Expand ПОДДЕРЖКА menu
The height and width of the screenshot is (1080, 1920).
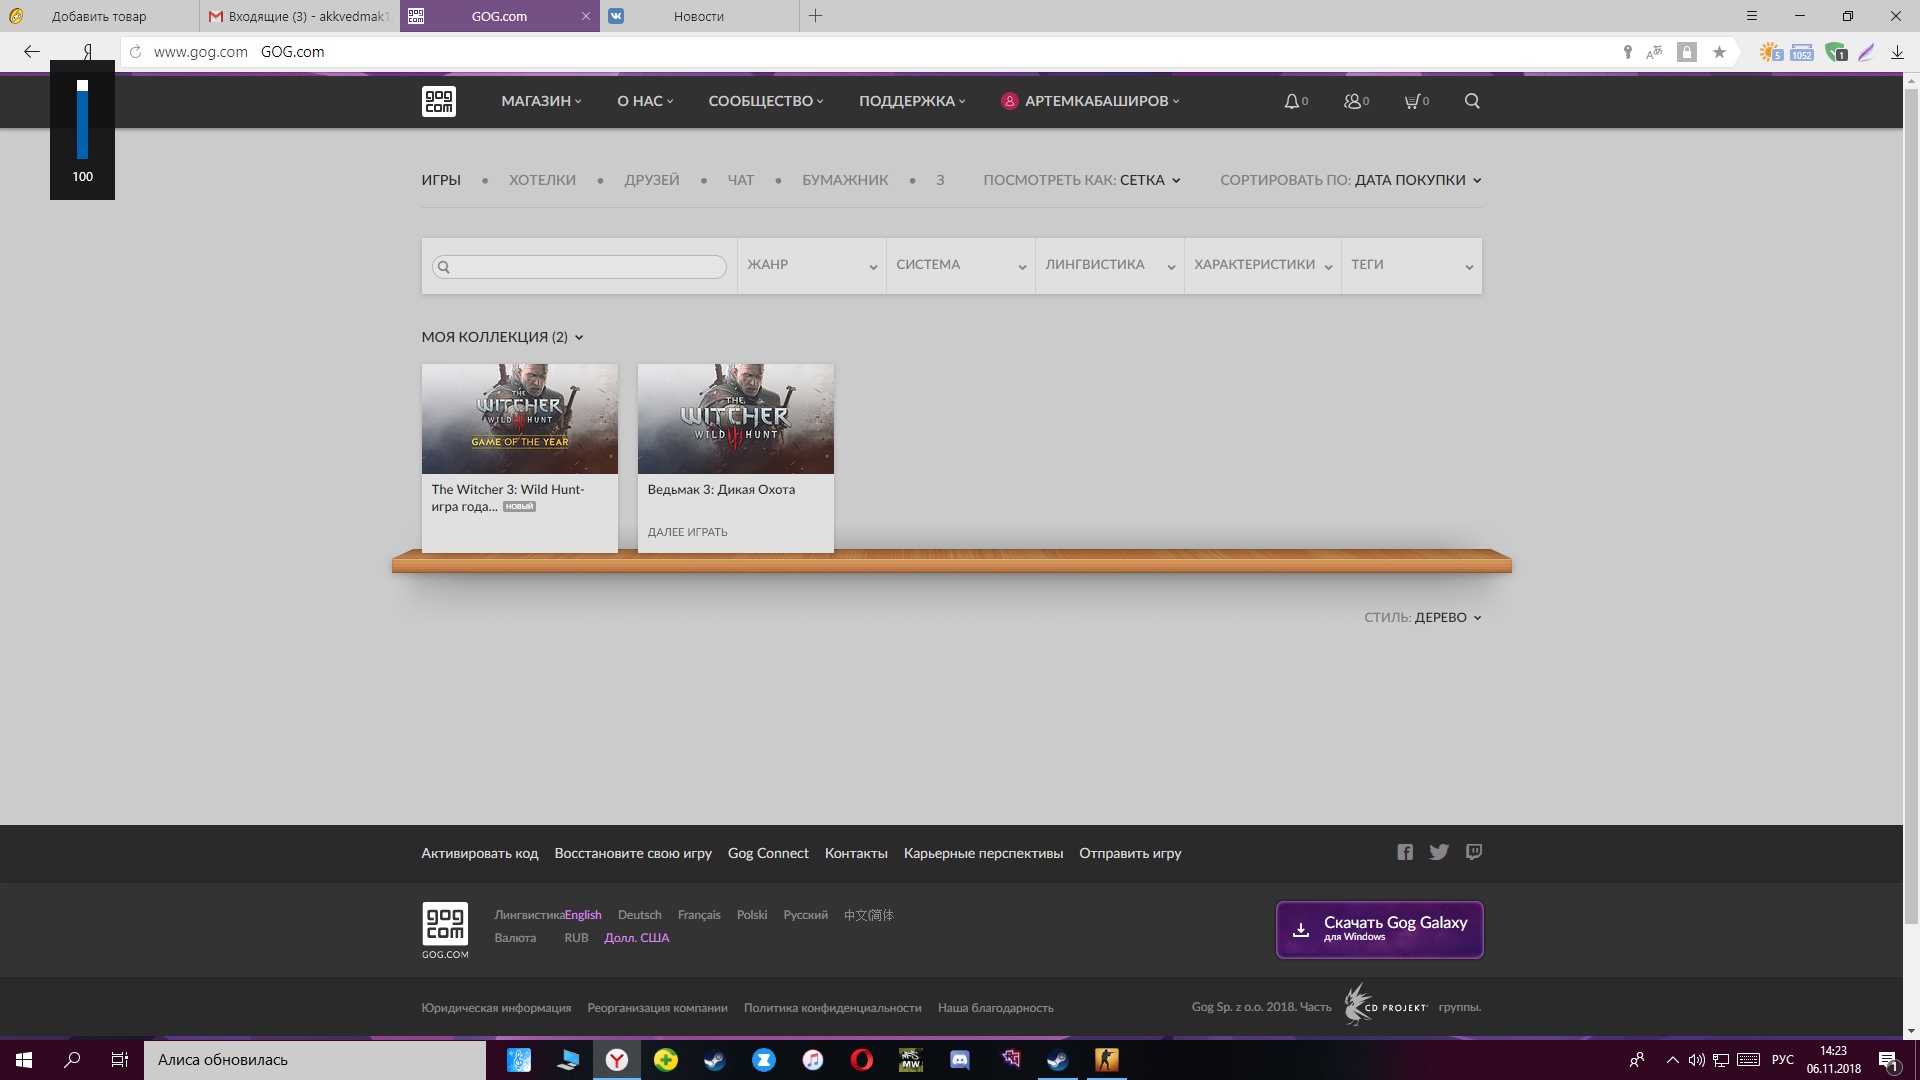click(x=912, y=101)
